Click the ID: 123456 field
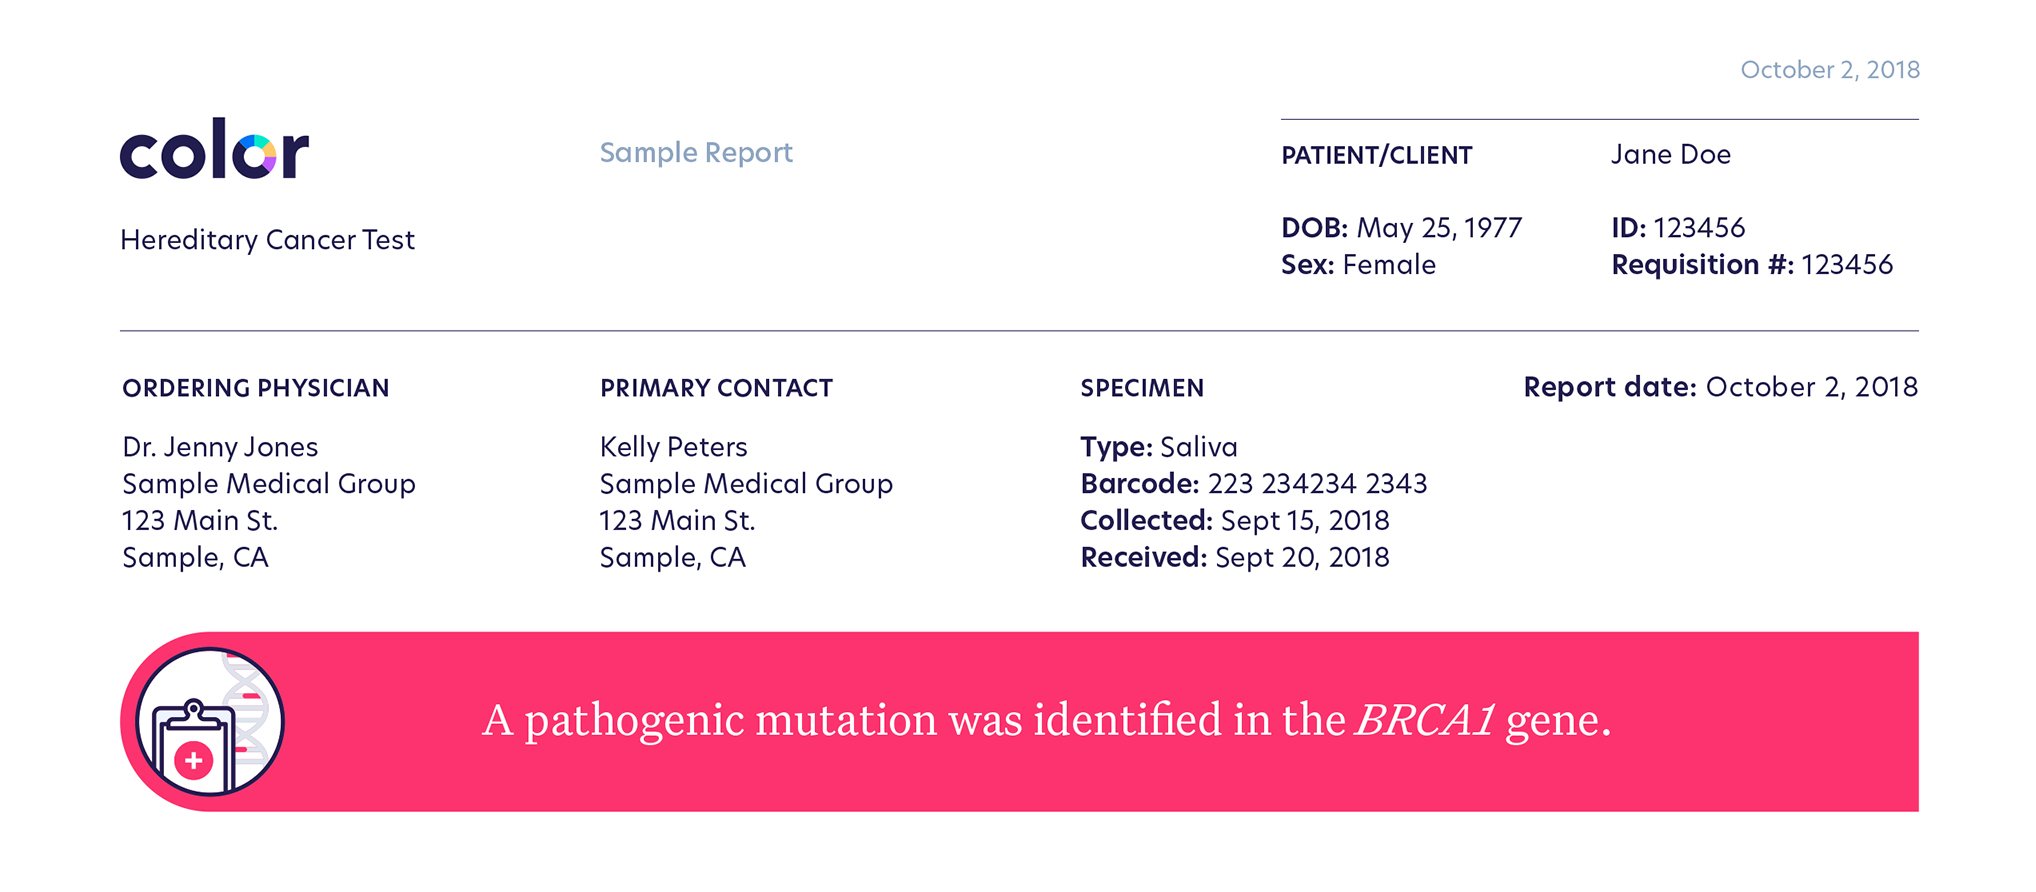Image resolution: width=2036 pixels, height=892 pixels. 1678,228
